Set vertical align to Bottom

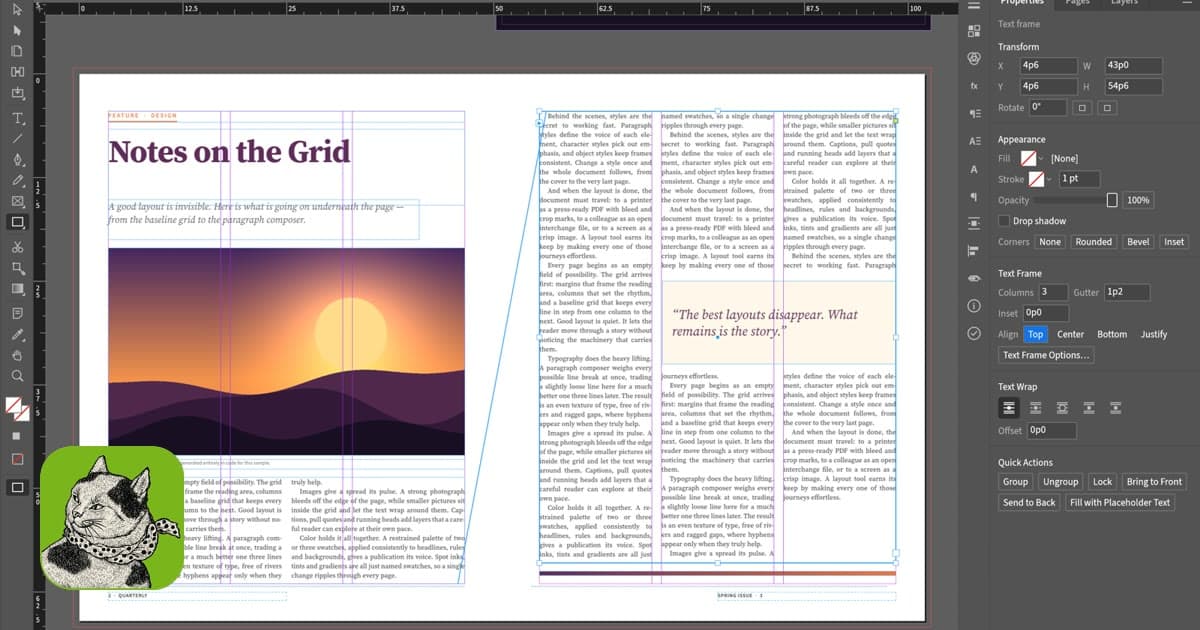point(1112,334)
